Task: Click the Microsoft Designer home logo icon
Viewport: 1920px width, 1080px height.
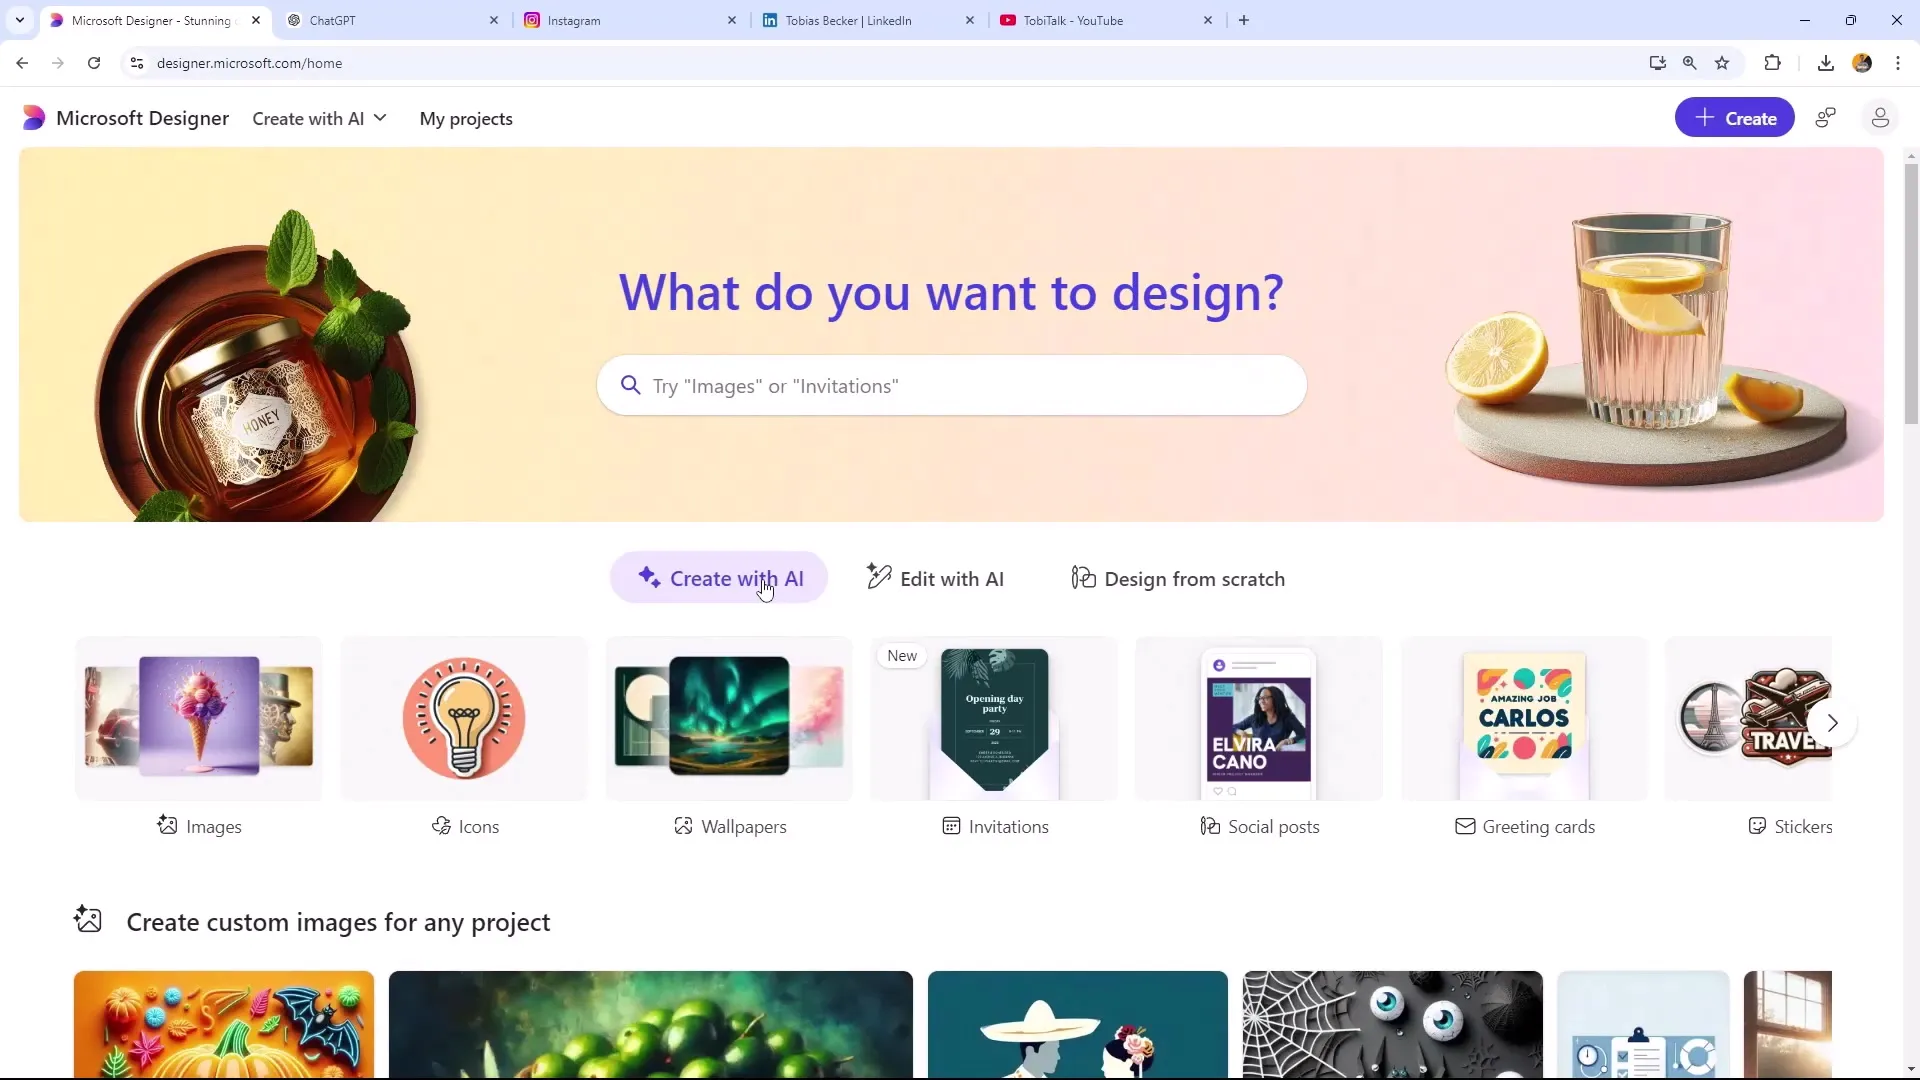Action: (33, 117)
